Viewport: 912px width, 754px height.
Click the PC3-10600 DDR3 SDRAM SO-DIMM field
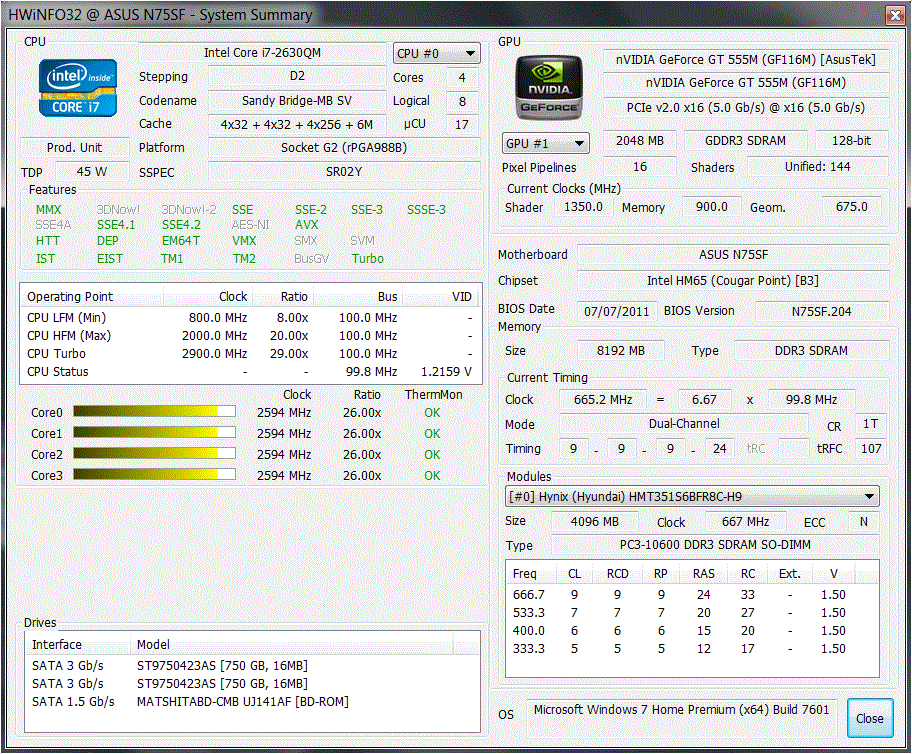point(715,545)
